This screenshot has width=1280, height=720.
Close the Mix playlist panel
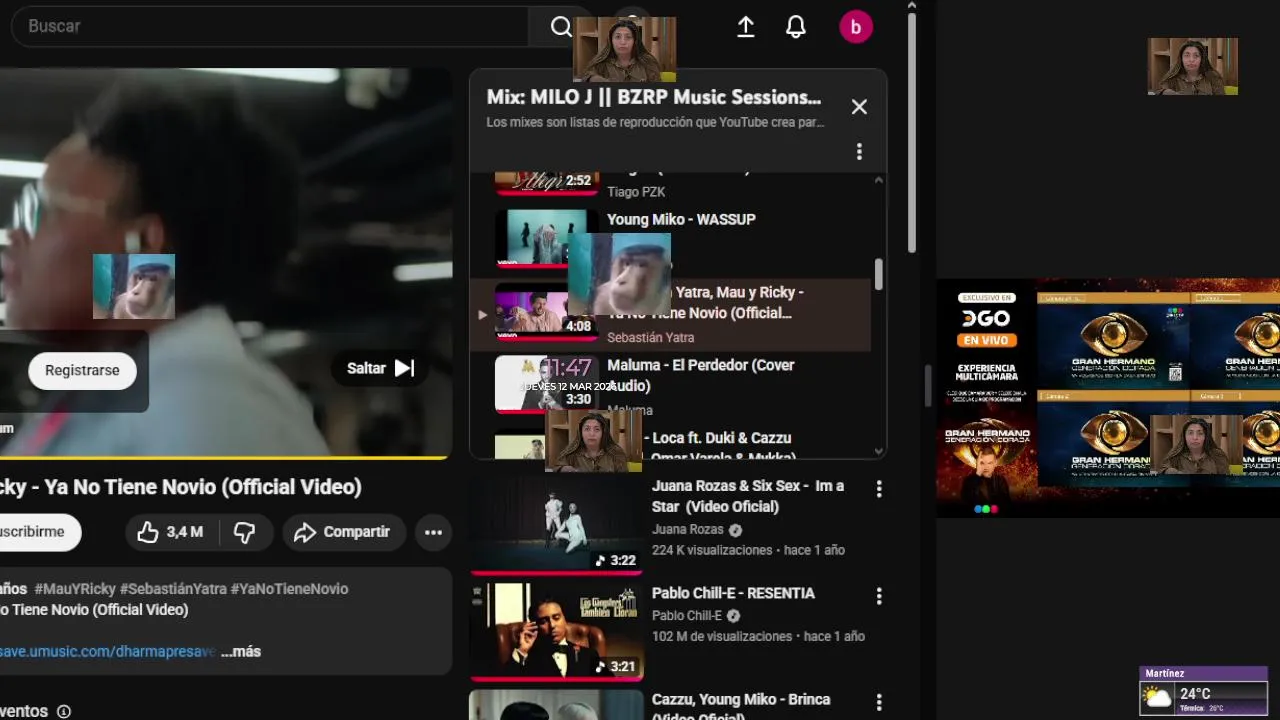pyautogui.click(x=859, y=107)
